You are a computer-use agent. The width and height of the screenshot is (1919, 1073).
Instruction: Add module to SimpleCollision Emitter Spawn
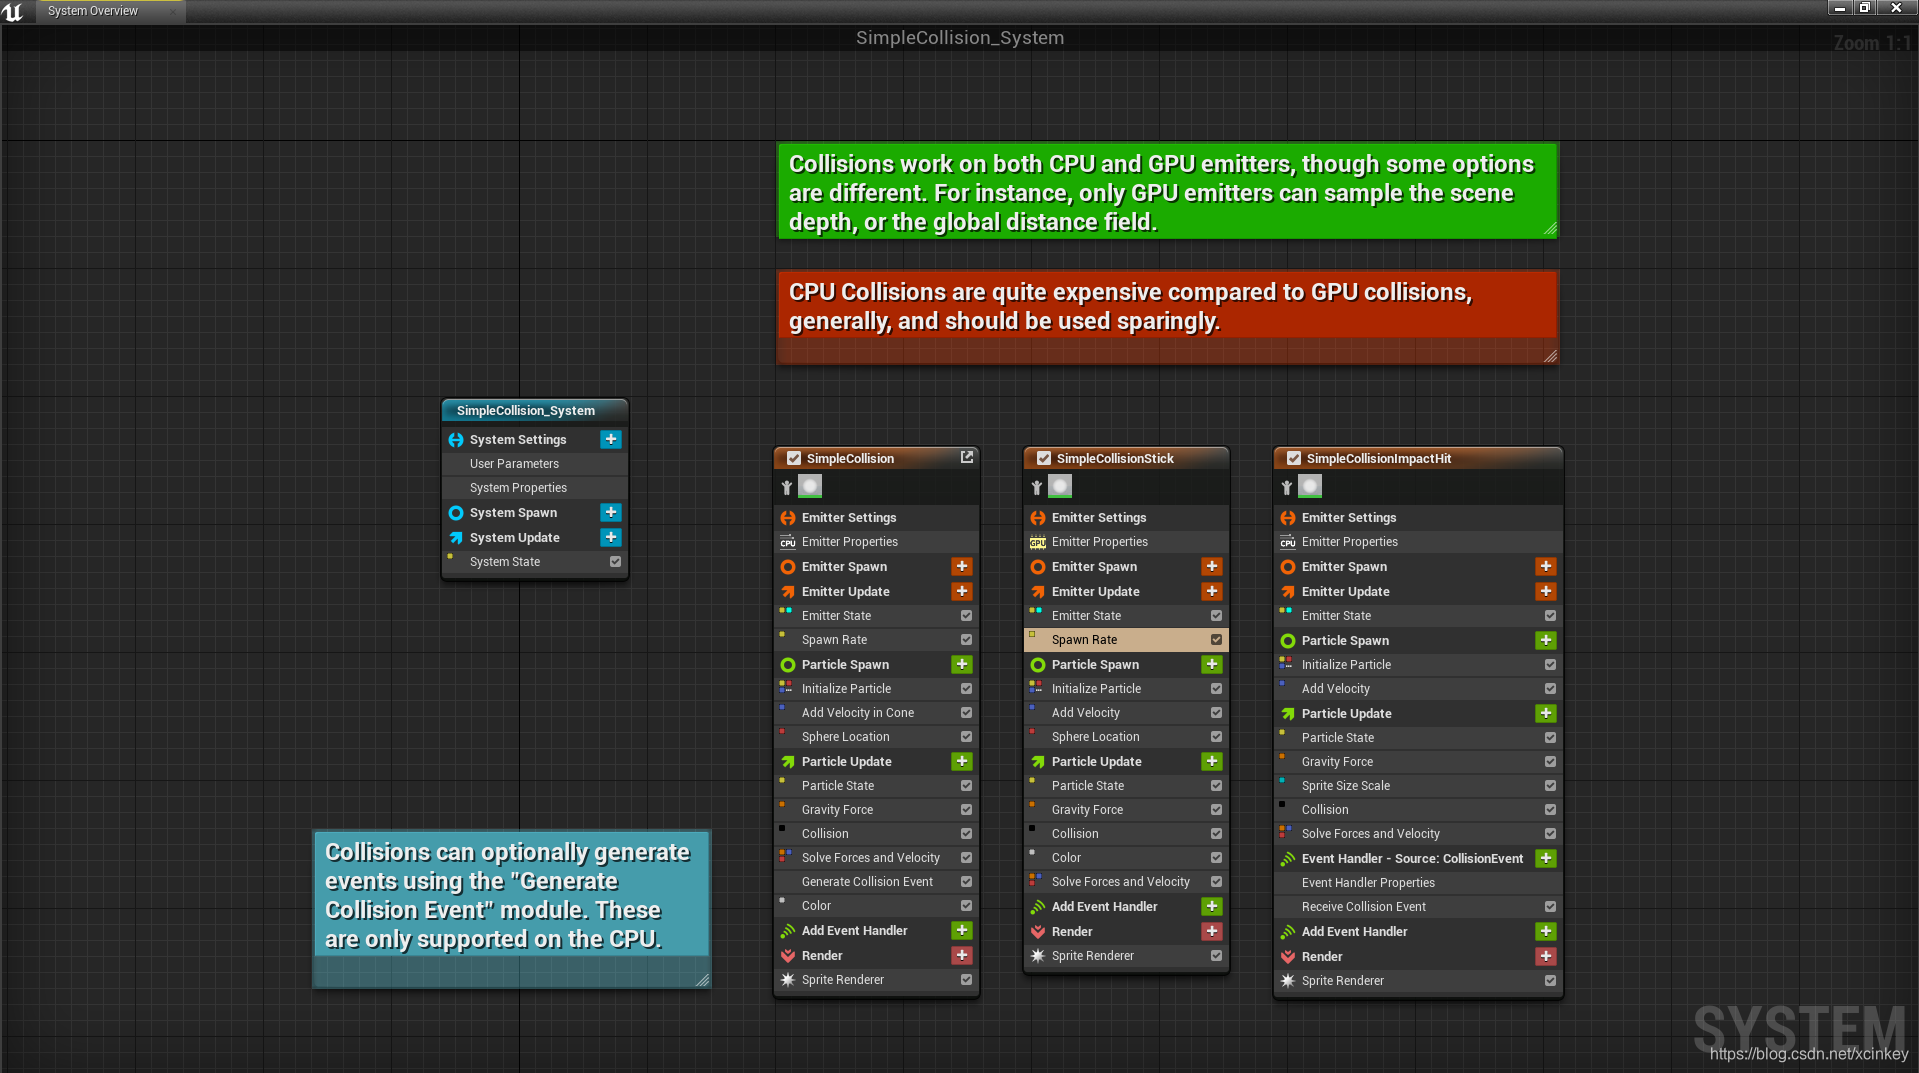tap(962, 566)
